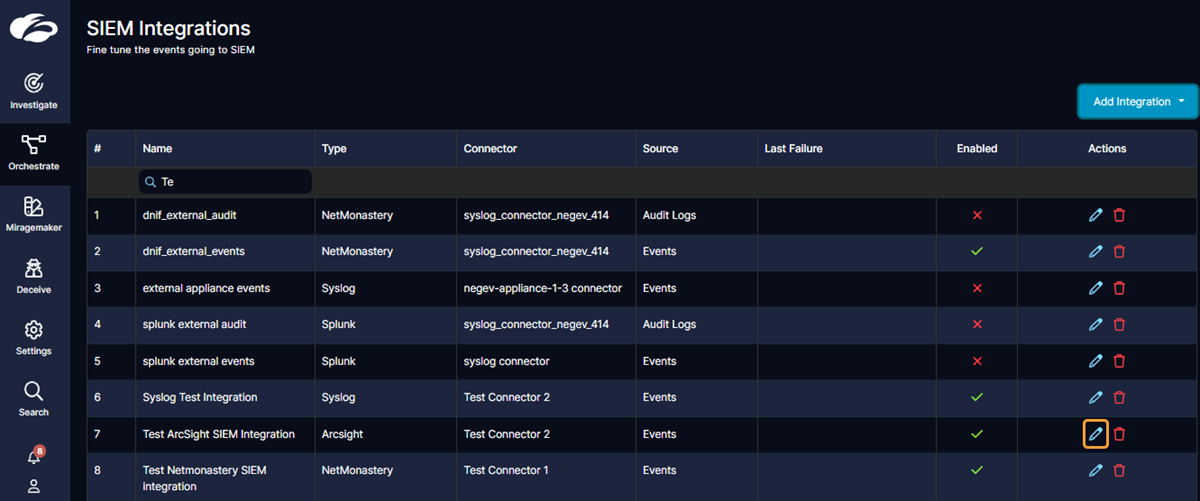Screen dimensions: 1200x501
Task: Click the pencil icon for splunk external events
Action: [x=1095, y=361]
